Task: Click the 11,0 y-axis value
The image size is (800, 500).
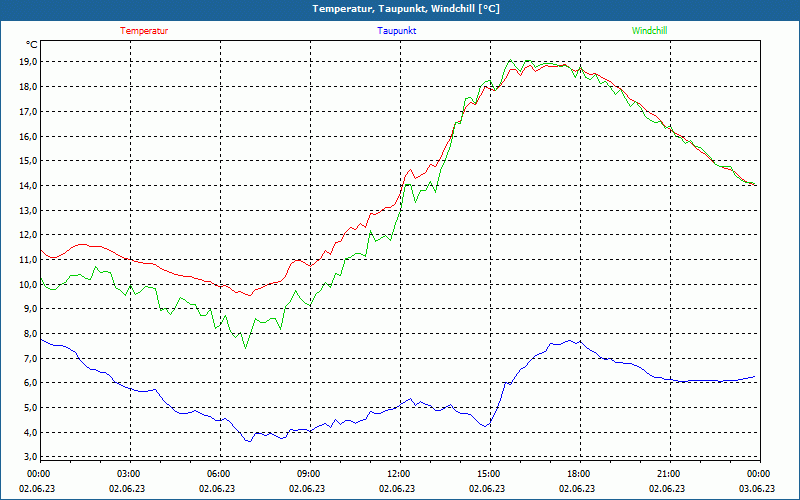Action: pyautogui.click(x=29, y=260)
